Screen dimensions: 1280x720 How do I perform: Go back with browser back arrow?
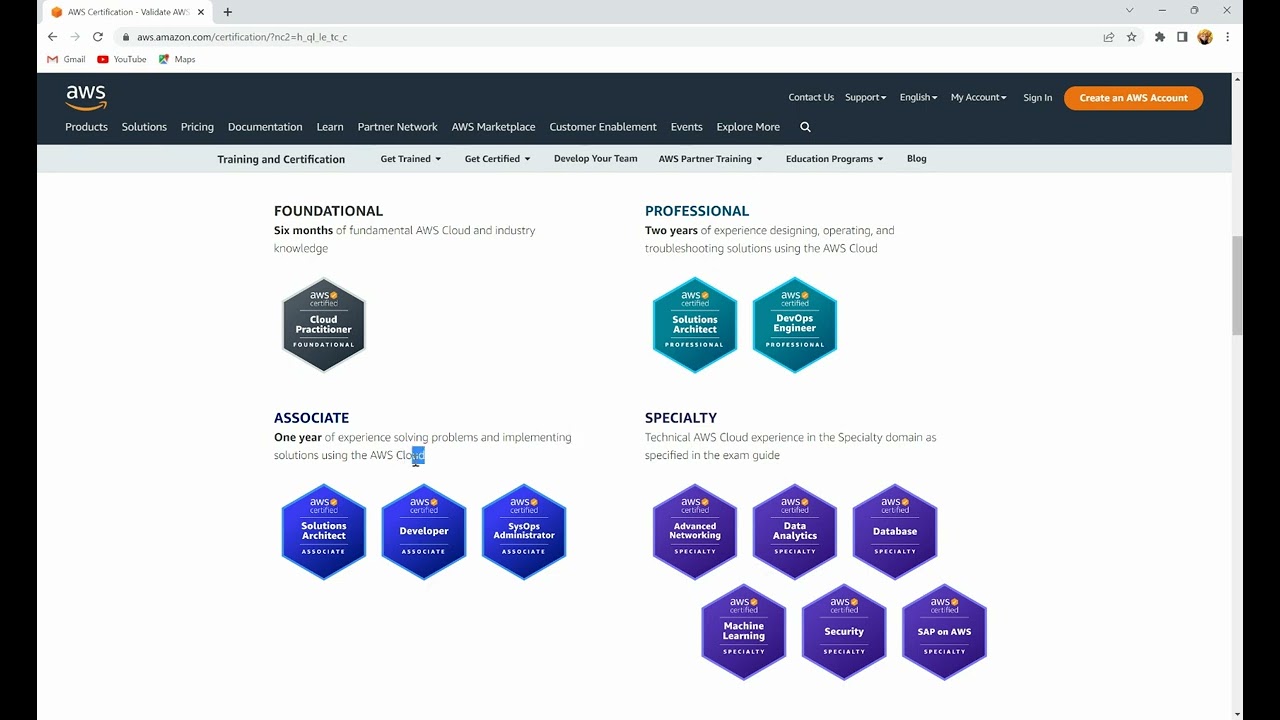tap(52, 37)
